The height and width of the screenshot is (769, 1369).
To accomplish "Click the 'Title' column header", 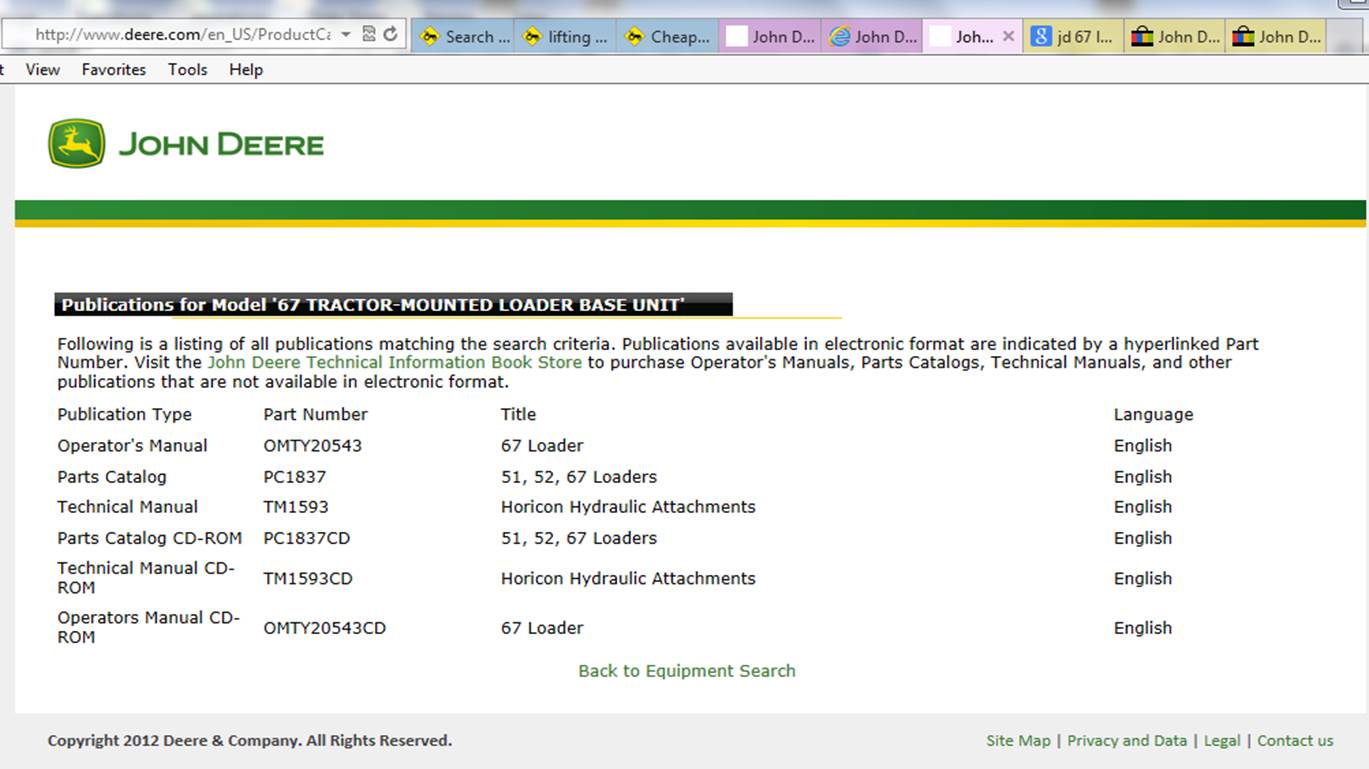I will coord(519,415).
